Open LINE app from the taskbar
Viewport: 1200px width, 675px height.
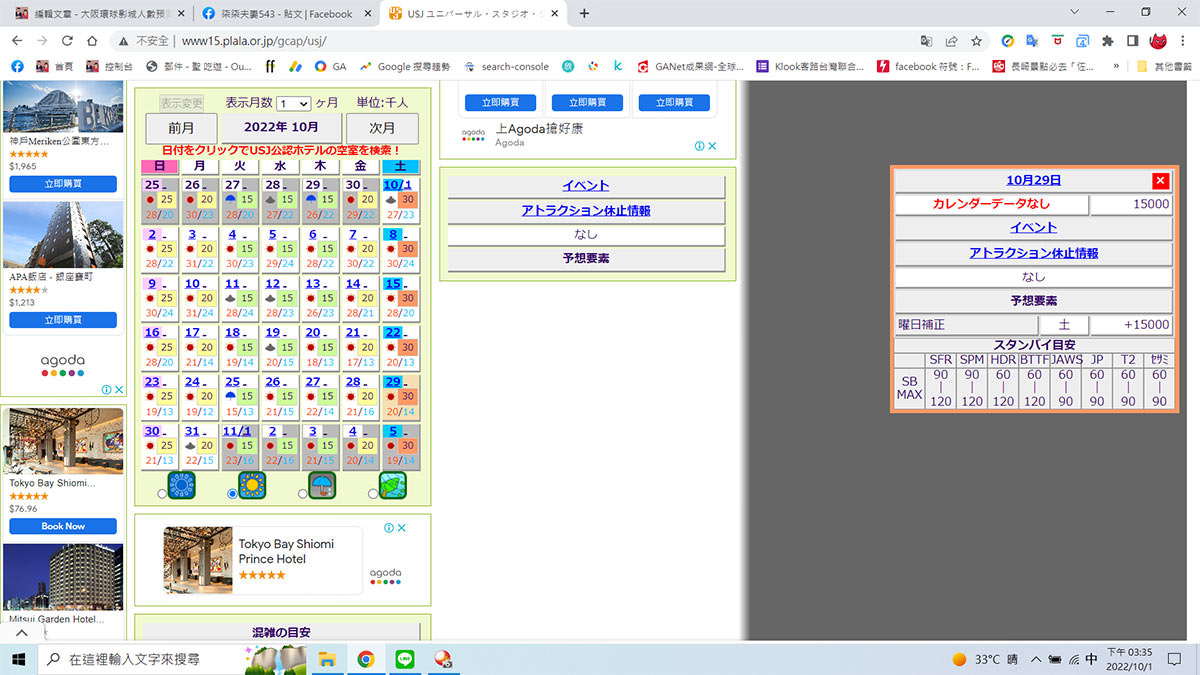(405, 659)
